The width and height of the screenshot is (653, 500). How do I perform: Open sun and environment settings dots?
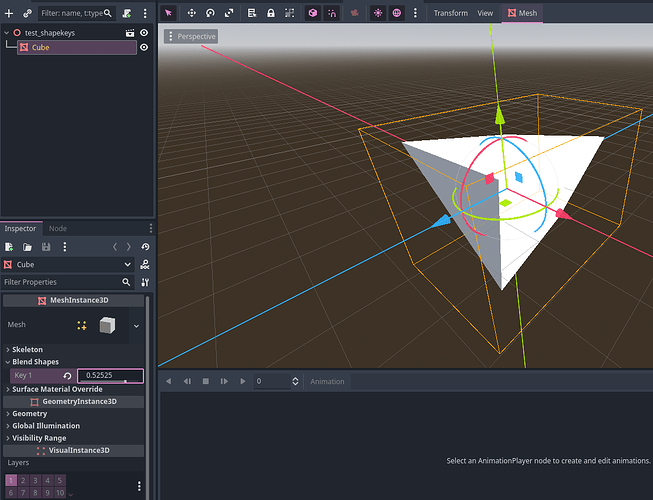point(415,13)
